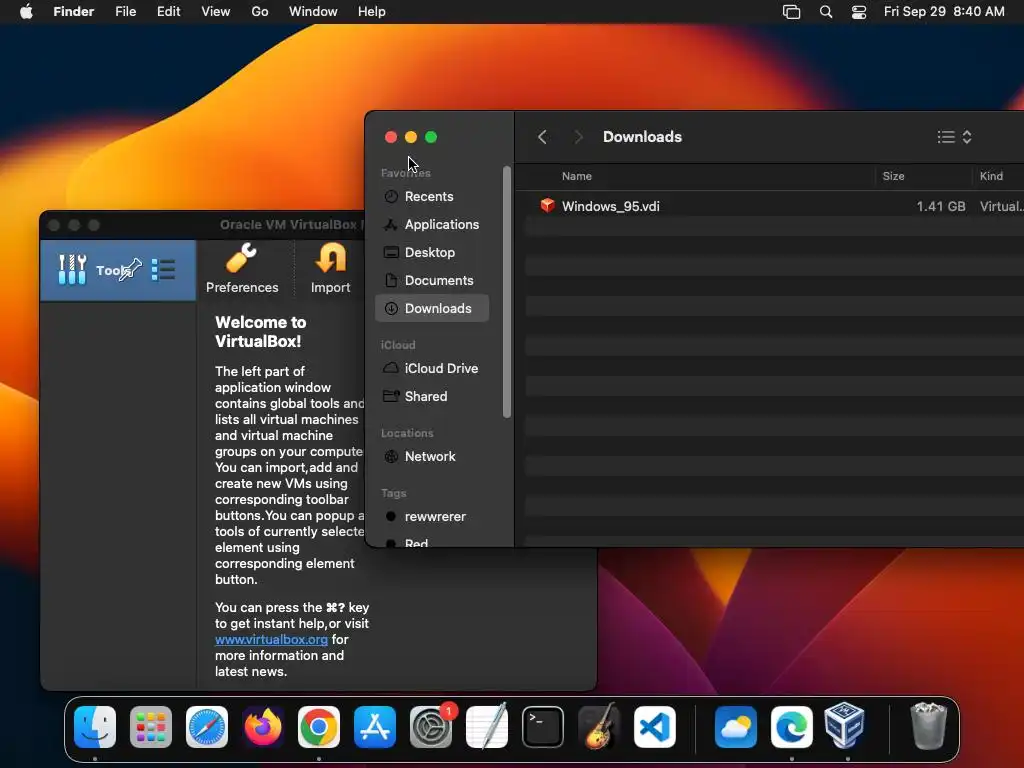Open Stage Manager icon in menu bar
This screenshot has height=768, width=1024.
(x=792, y=12)
